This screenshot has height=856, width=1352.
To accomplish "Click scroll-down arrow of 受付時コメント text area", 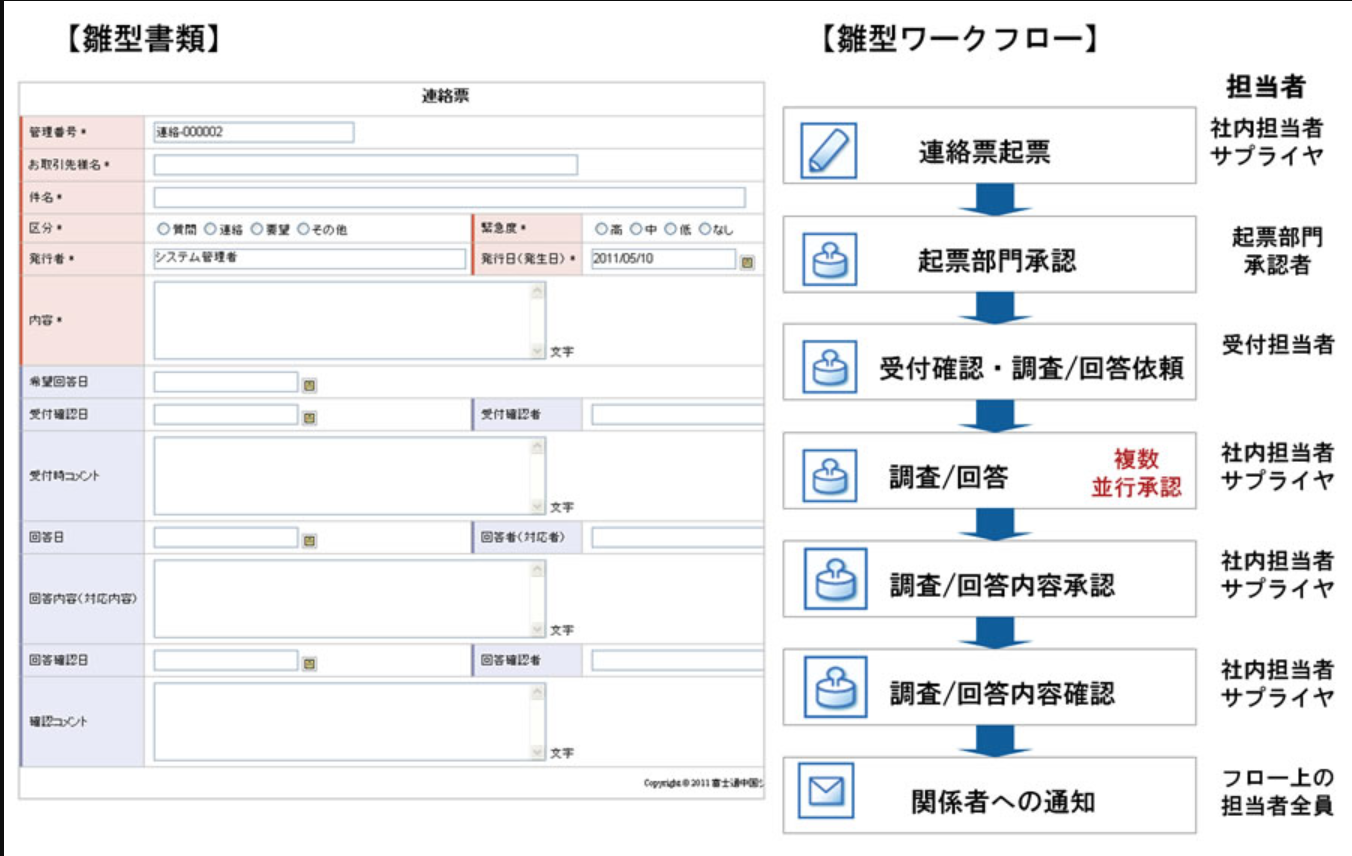I will coord(537,507).
